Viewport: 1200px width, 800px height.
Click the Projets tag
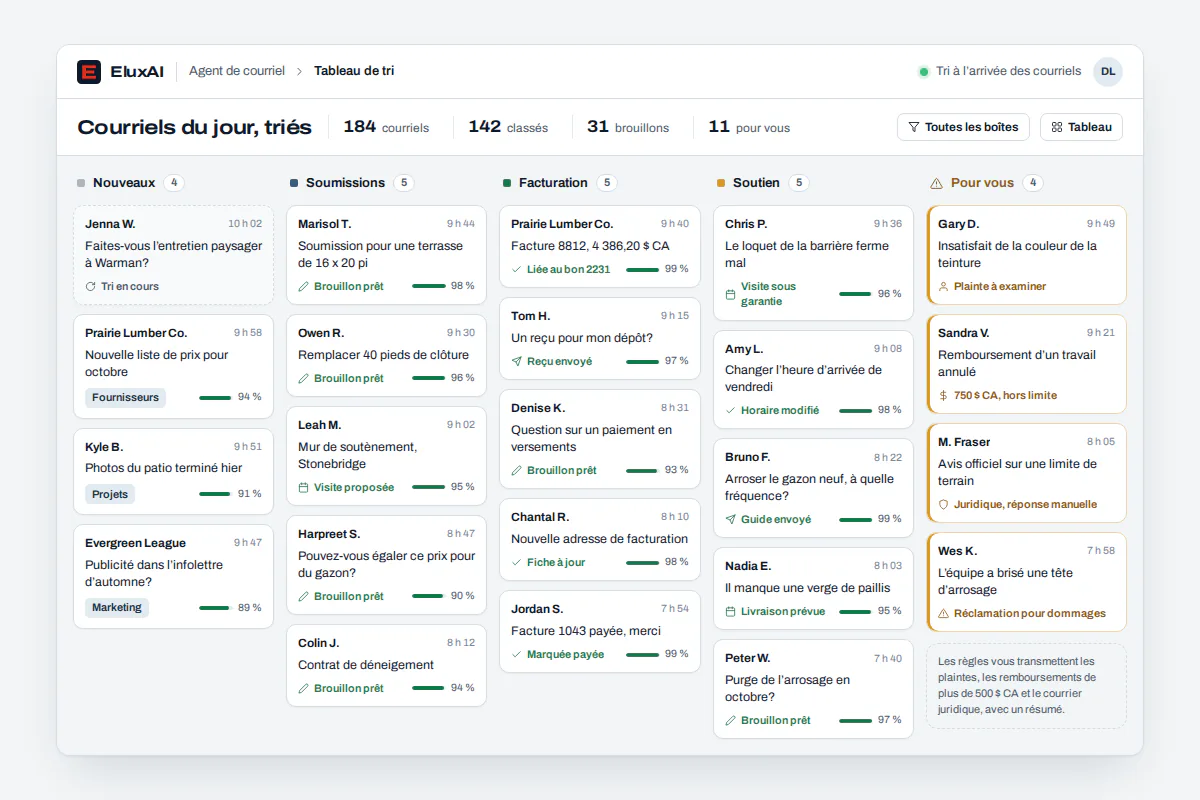point(110,494)
